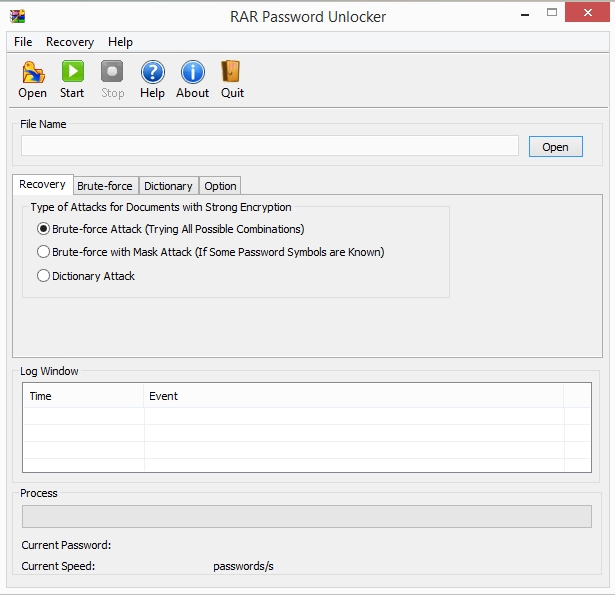The height and width of the screenshot is (595, 615).
Task: Switch to the Option tab
Action: [x=220, y=186]
